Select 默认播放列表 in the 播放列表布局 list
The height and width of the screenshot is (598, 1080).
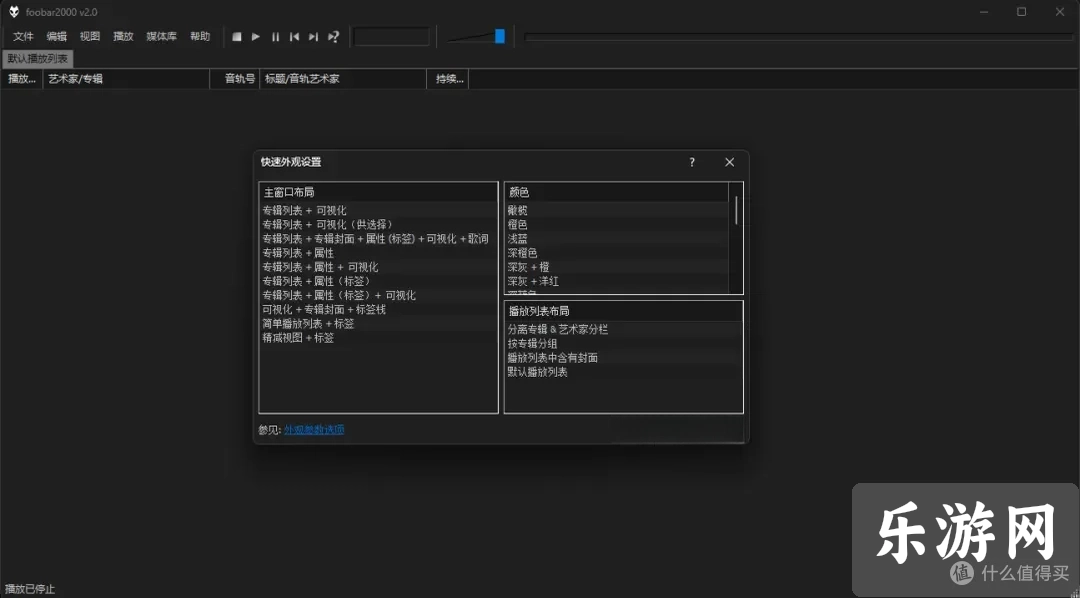[624, 372]
